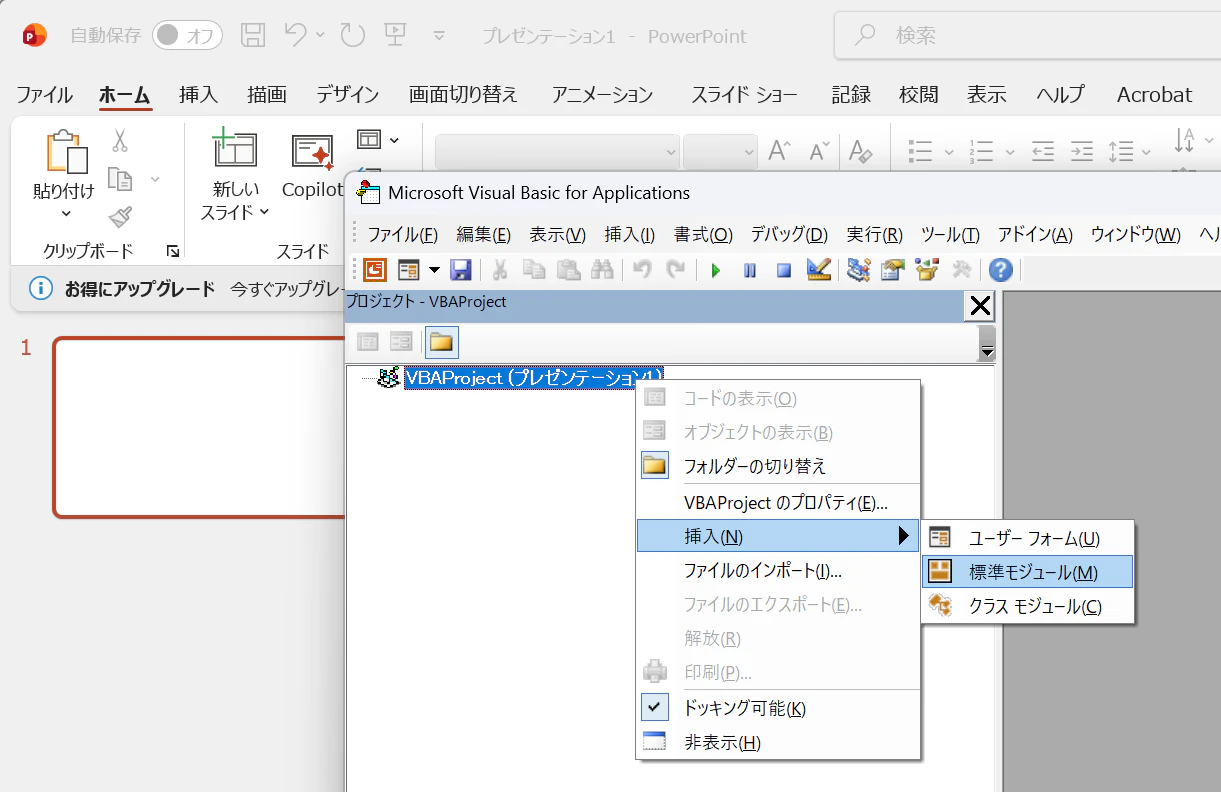Toggle Folders icon in Project pane

[x=441, y=342]
